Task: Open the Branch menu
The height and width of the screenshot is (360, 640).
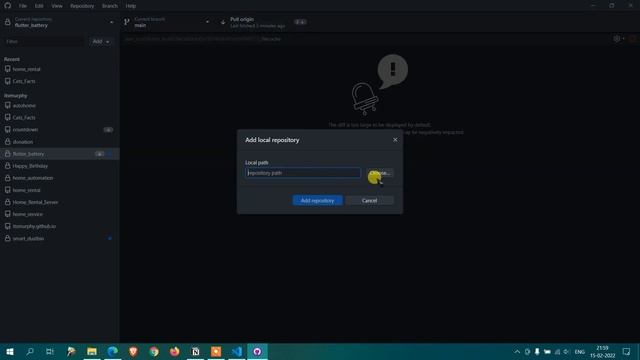Action: (x=110, y=6)
